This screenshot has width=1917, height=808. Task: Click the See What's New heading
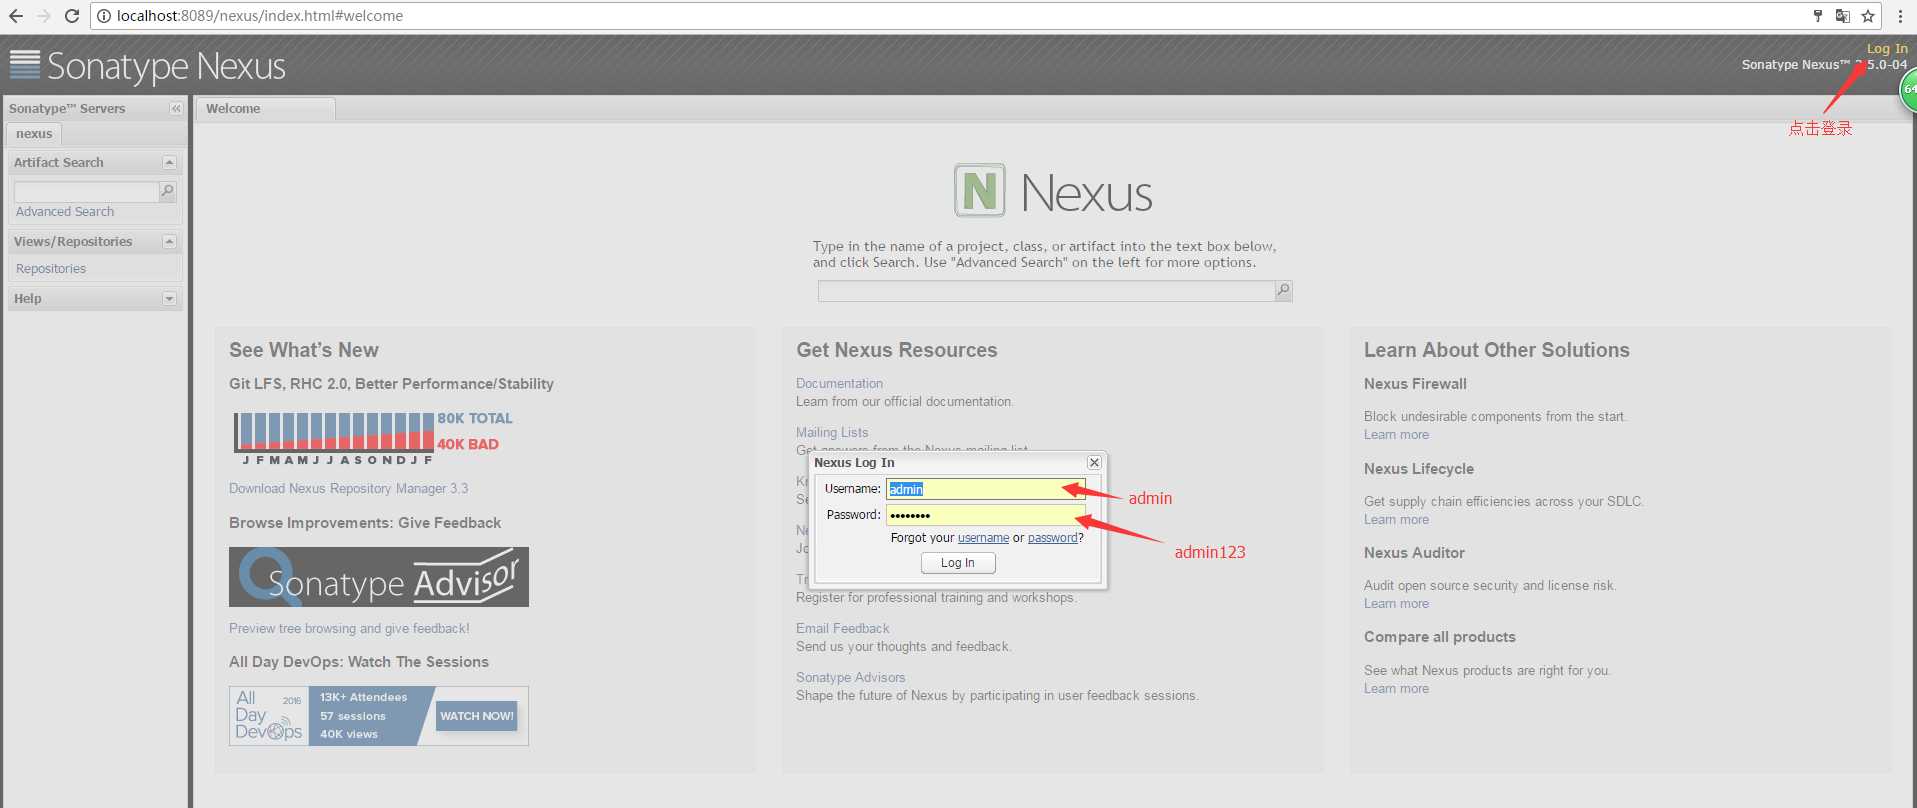(304, 350)
